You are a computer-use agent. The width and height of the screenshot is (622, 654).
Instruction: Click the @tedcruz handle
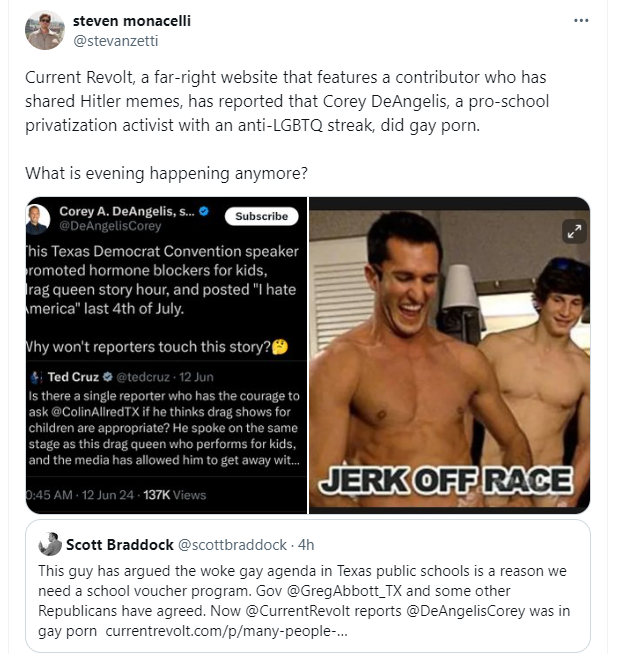[x=143, y=377]
